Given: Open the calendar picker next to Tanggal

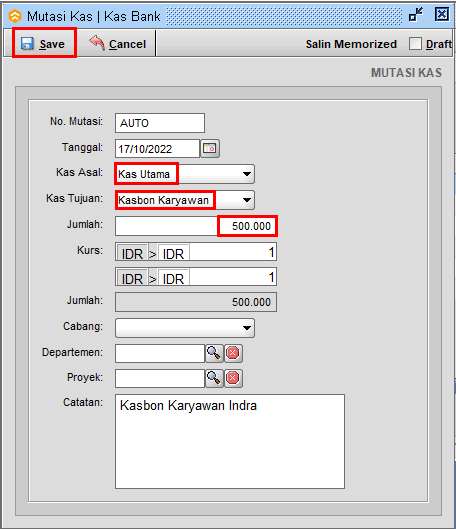Looking at the screenshot, I should (210, 148).
